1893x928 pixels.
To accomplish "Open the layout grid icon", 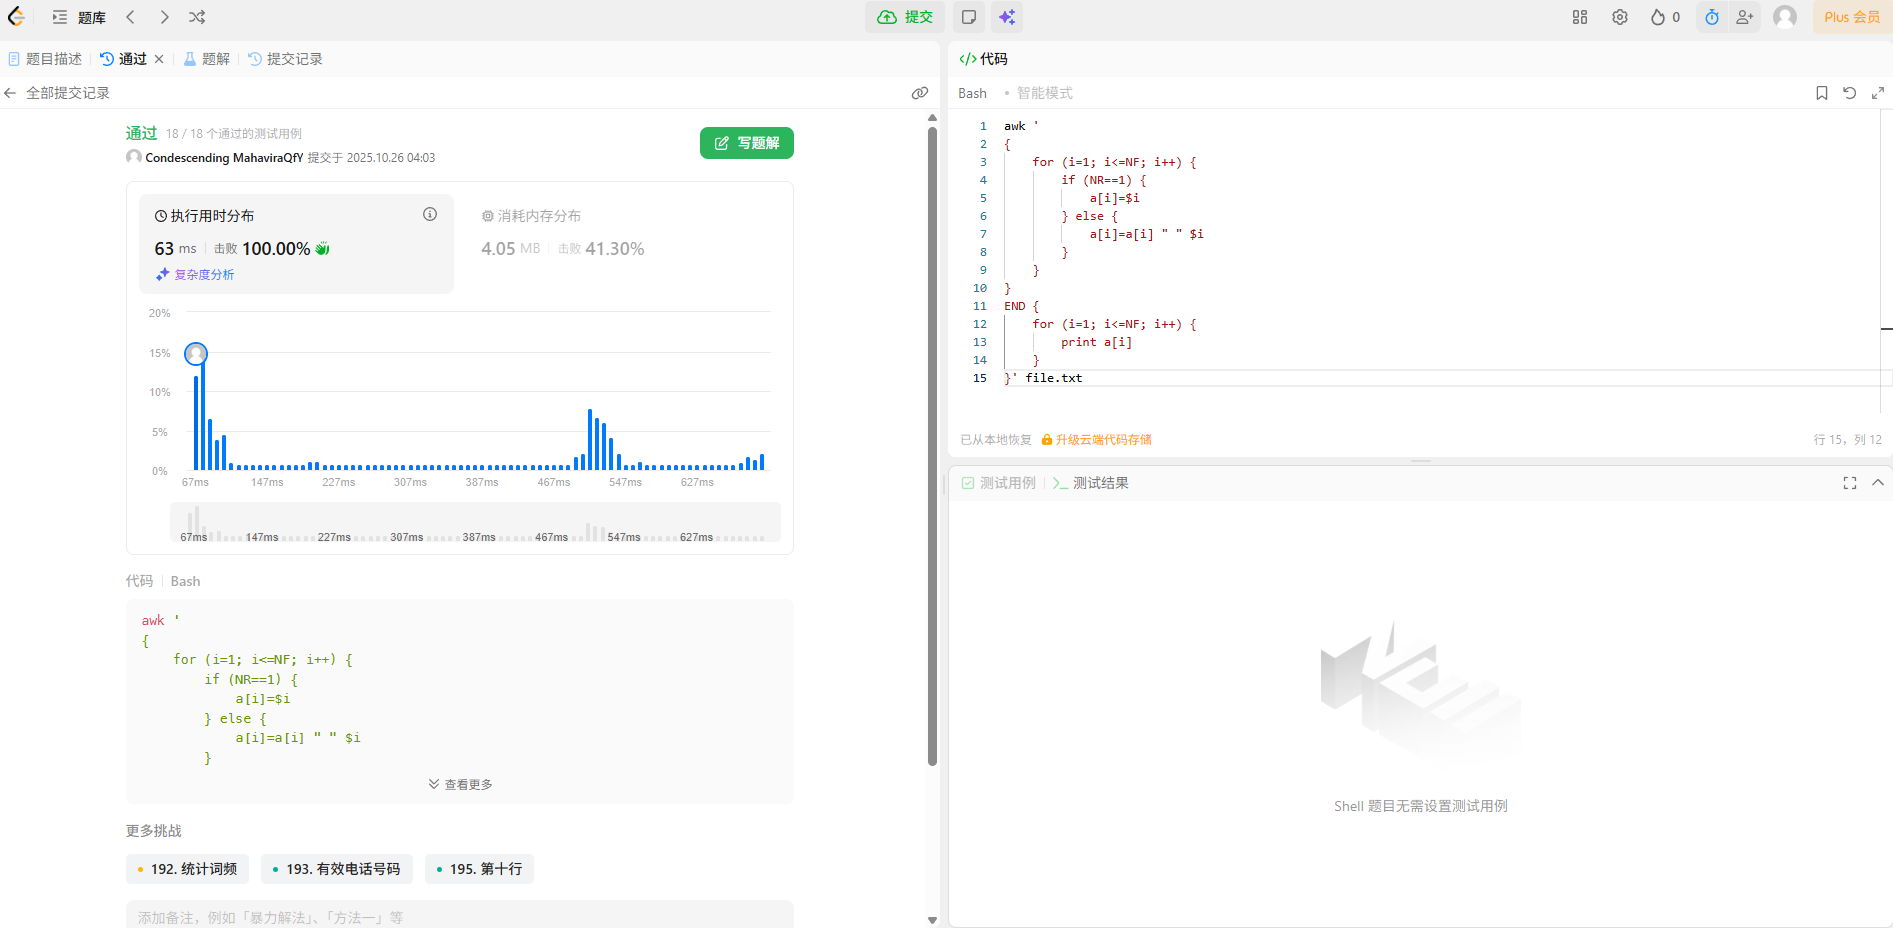I will (1580, 17).
